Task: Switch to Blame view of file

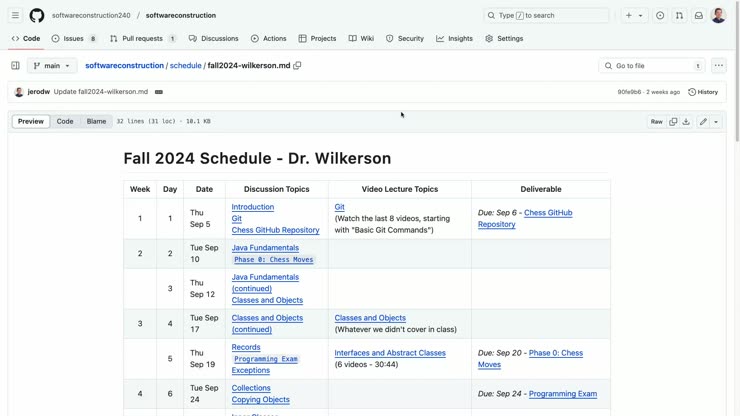Action: tap(96, 121)
